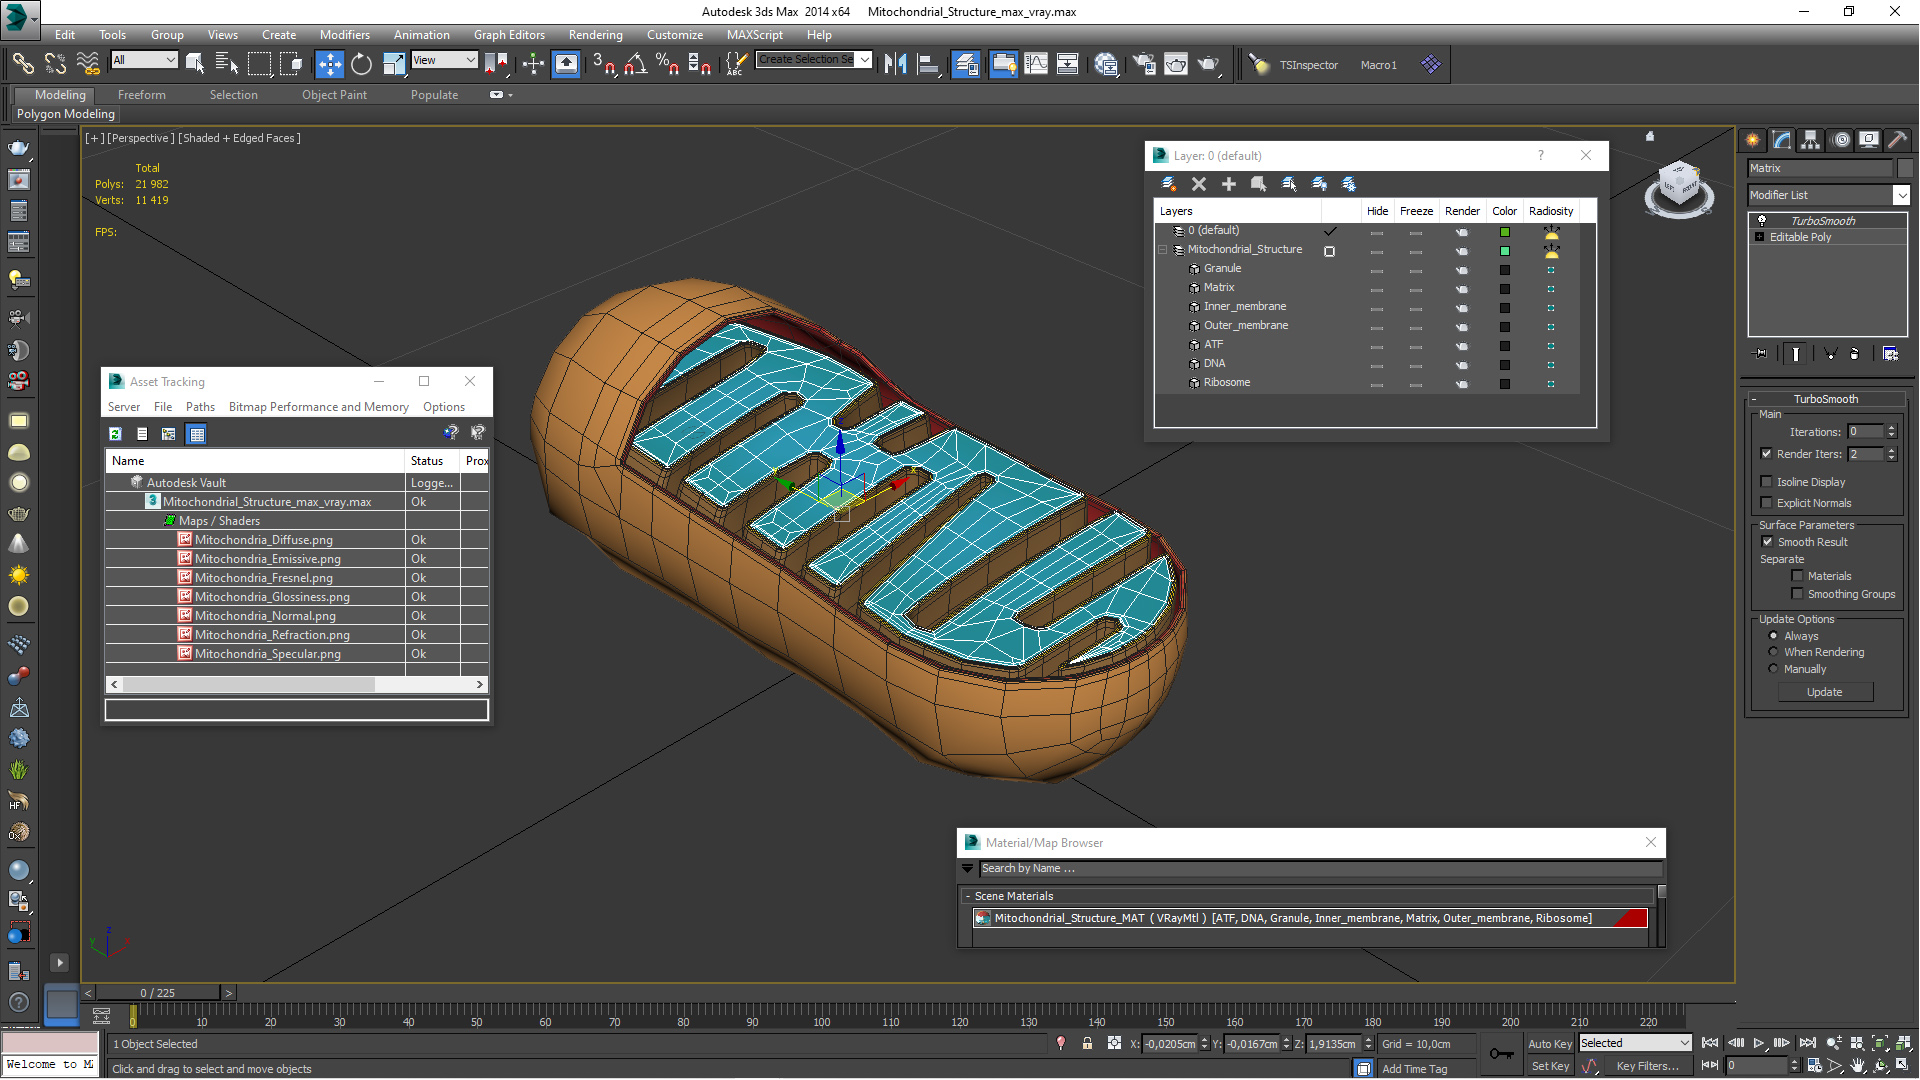This screenshot has width=1920, height=1080.
Task: Toggle the Percent Snap button
Action: point(667,64)
